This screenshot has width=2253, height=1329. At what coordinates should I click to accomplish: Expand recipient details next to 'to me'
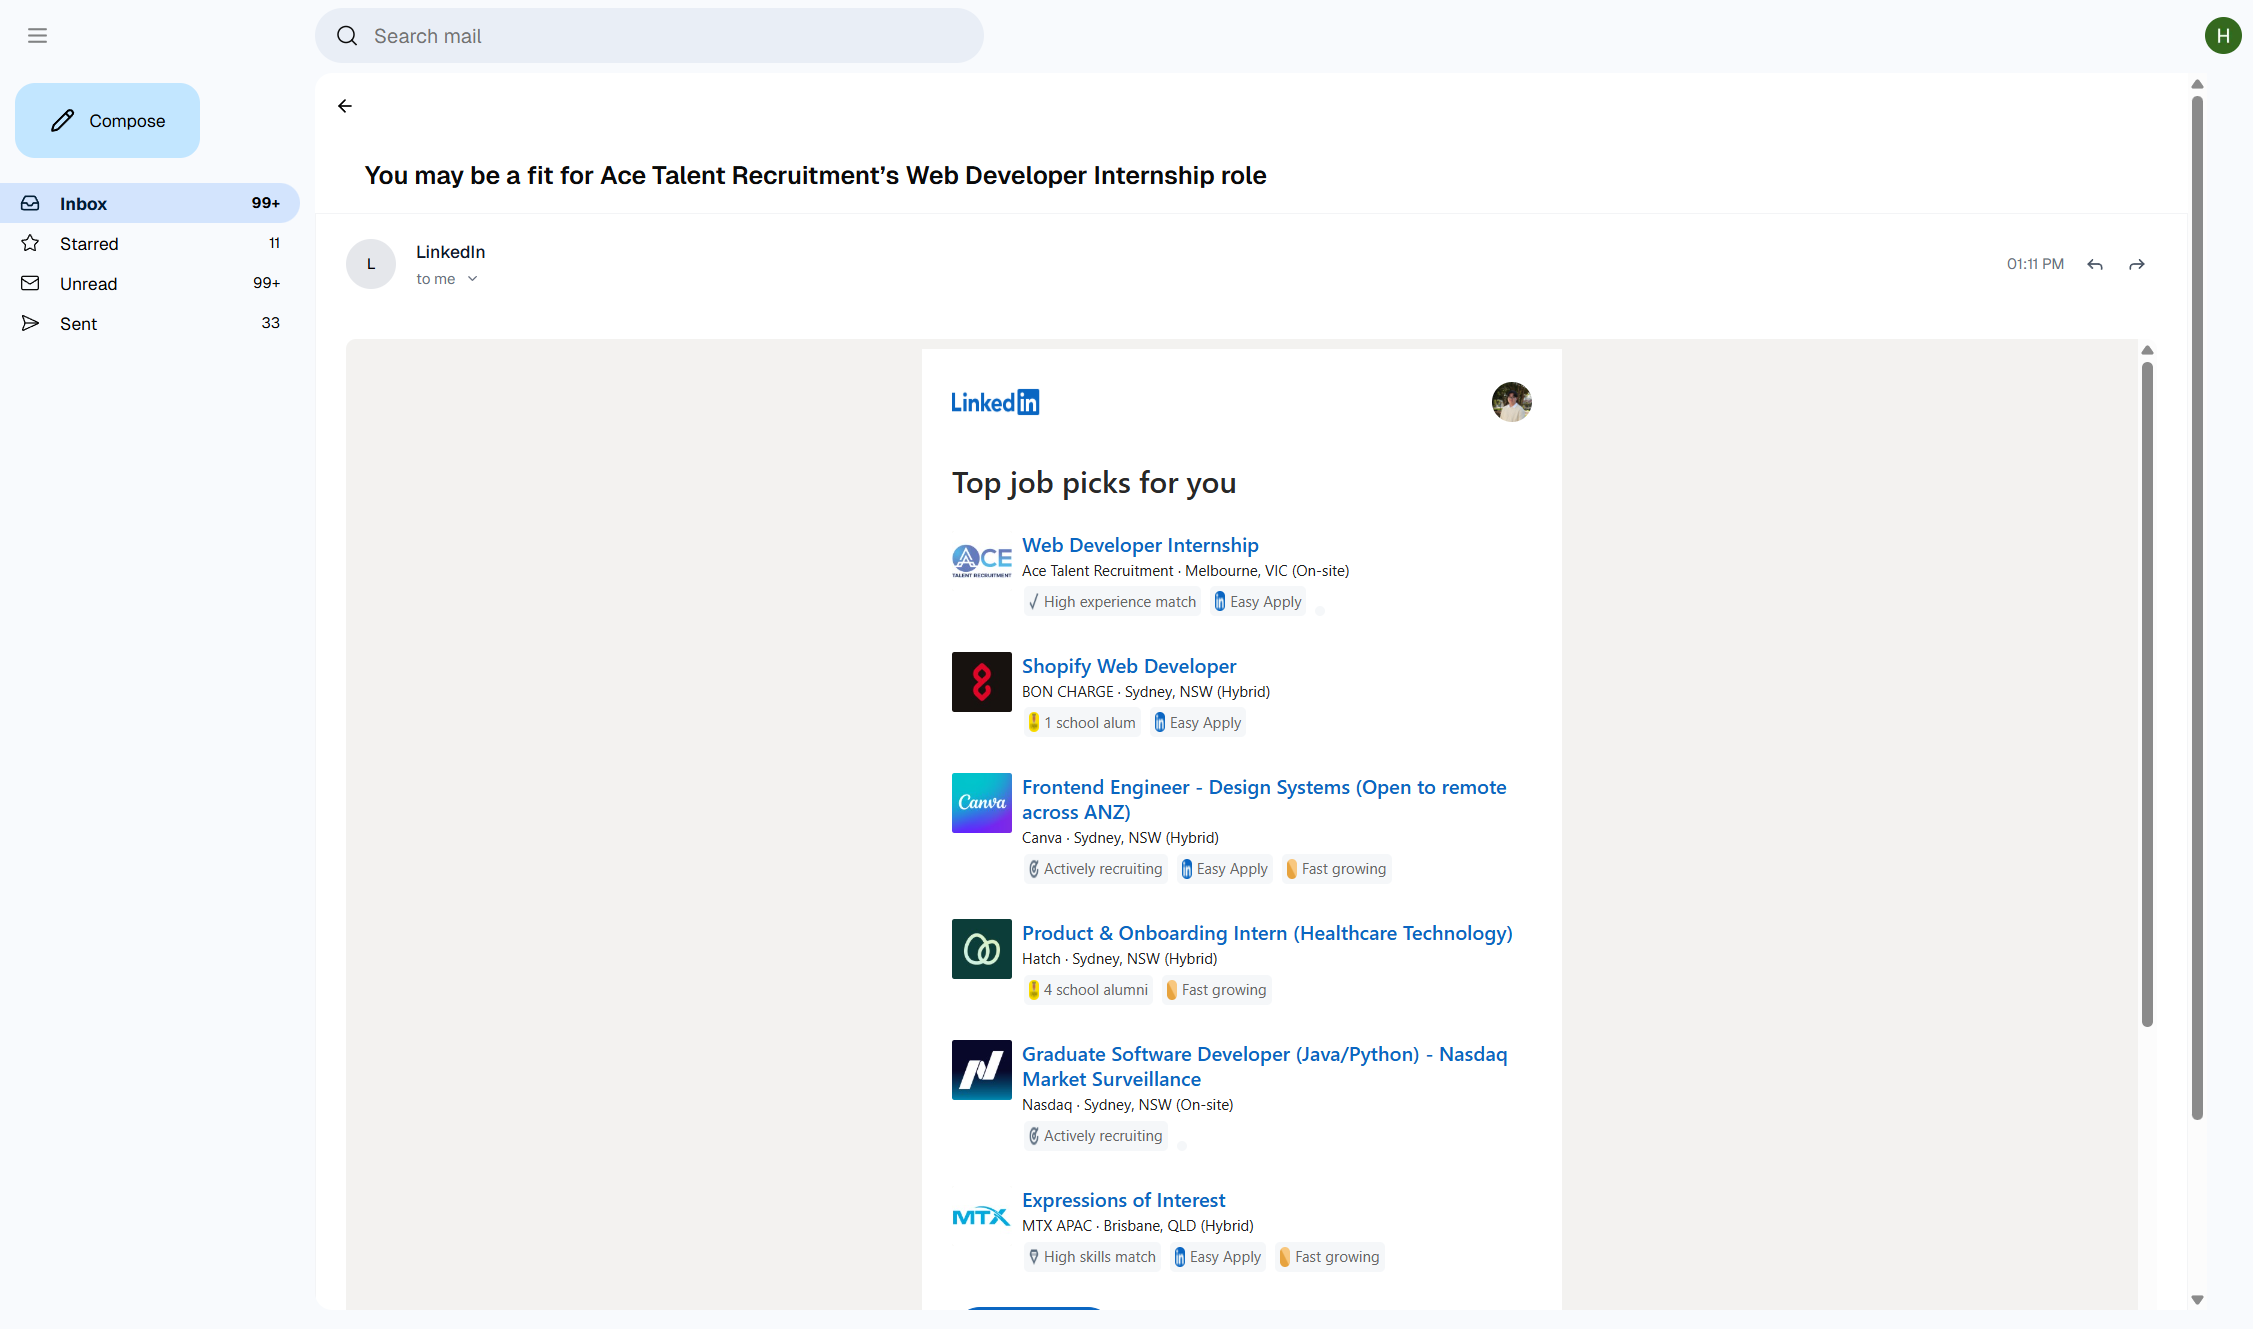[472, 279]
